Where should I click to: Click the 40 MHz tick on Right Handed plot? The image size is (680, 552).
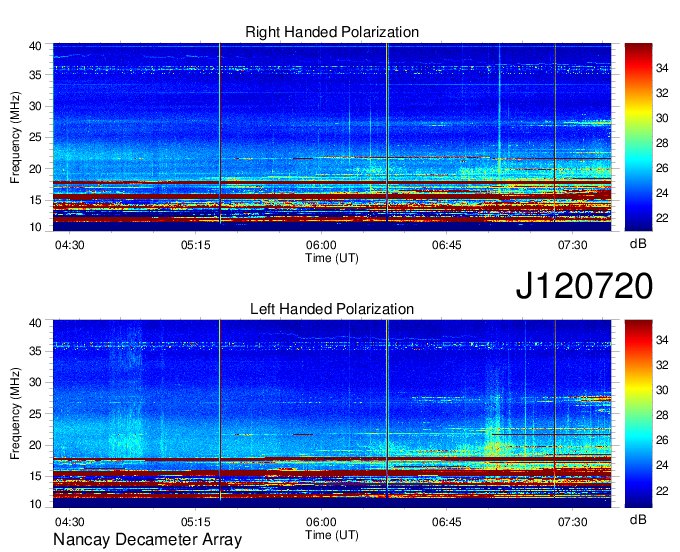click(x=35, y=46)
